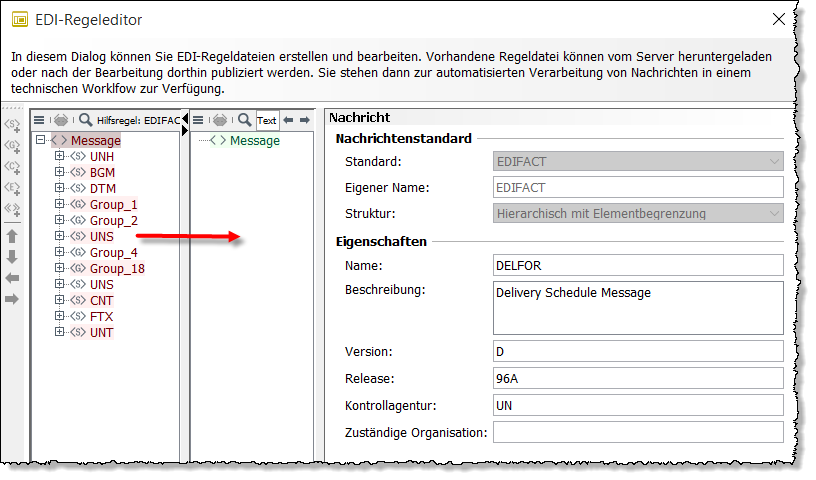The width and height of the screenshot is (816, 480).
Task: Click the bug icon in Hilfsregel panel
Action: tap(61, 120)
